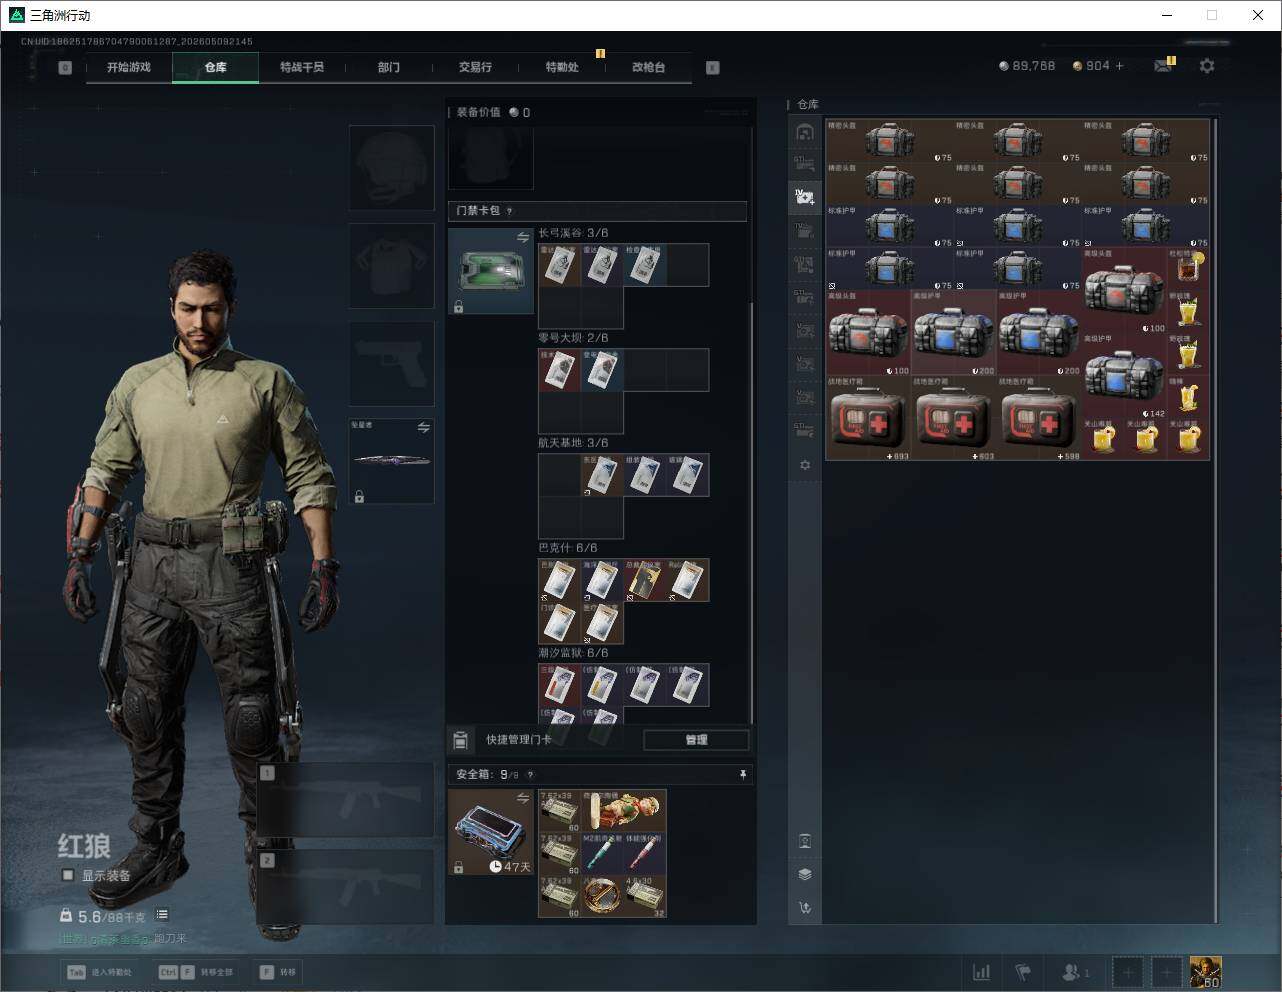The width and height of the screenshot is (1282, 992).
Task: Click the 零号大坝: 2/6 label
Action: pos(573,338)
